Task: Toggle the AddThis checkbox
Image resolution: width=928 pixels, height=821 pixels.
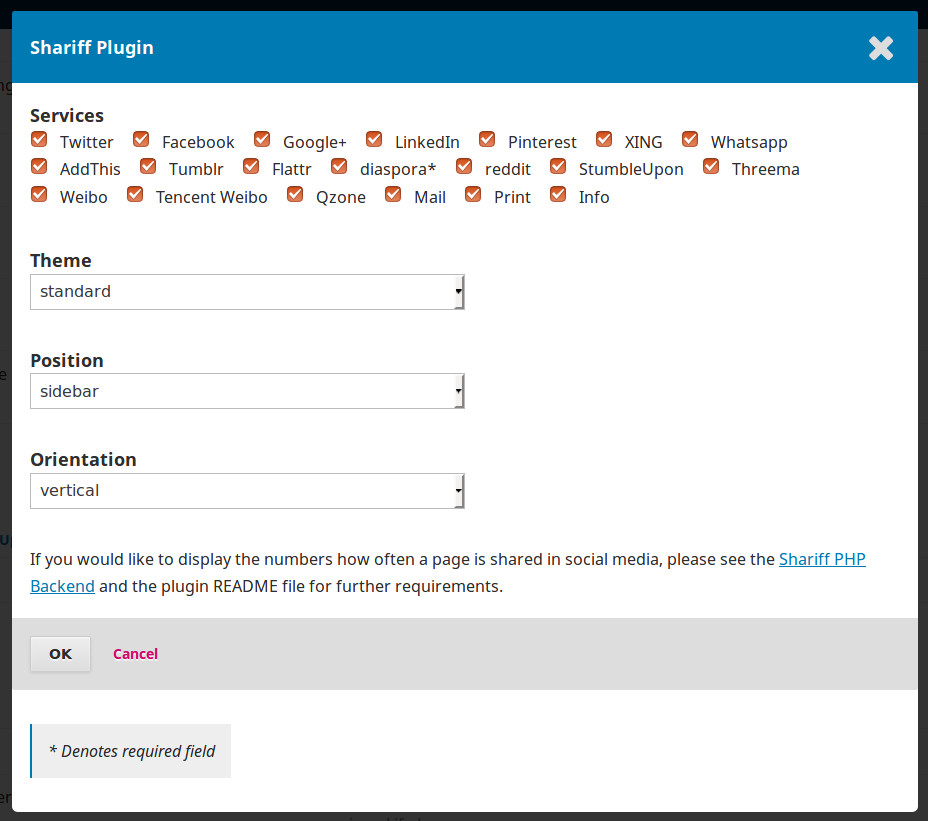Action: (x=39, y=167)
